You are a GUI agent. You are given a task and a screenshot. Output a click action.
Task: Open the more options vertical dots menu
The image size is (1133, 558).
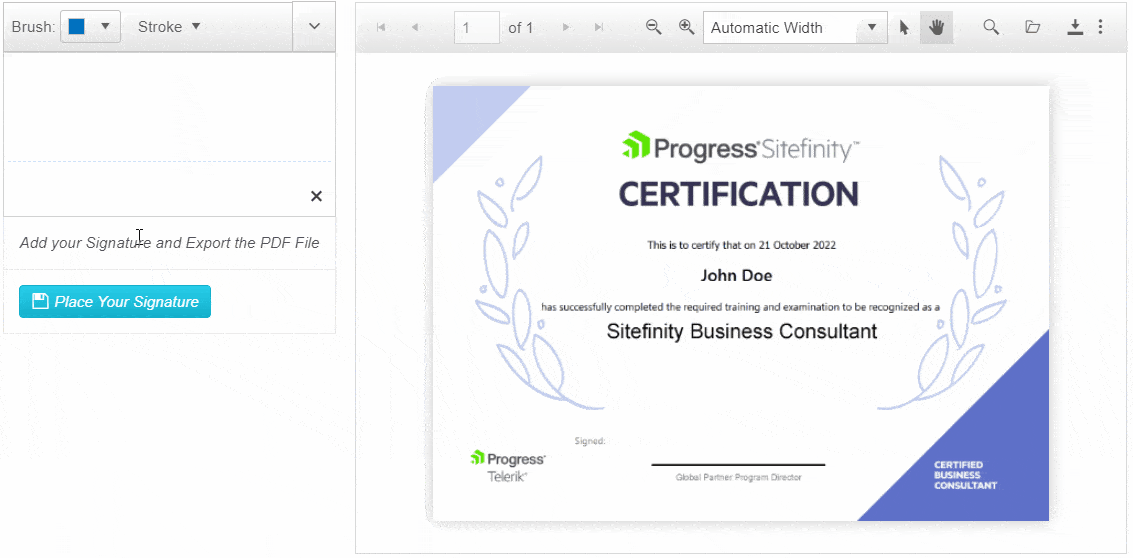click(1100, 27)
